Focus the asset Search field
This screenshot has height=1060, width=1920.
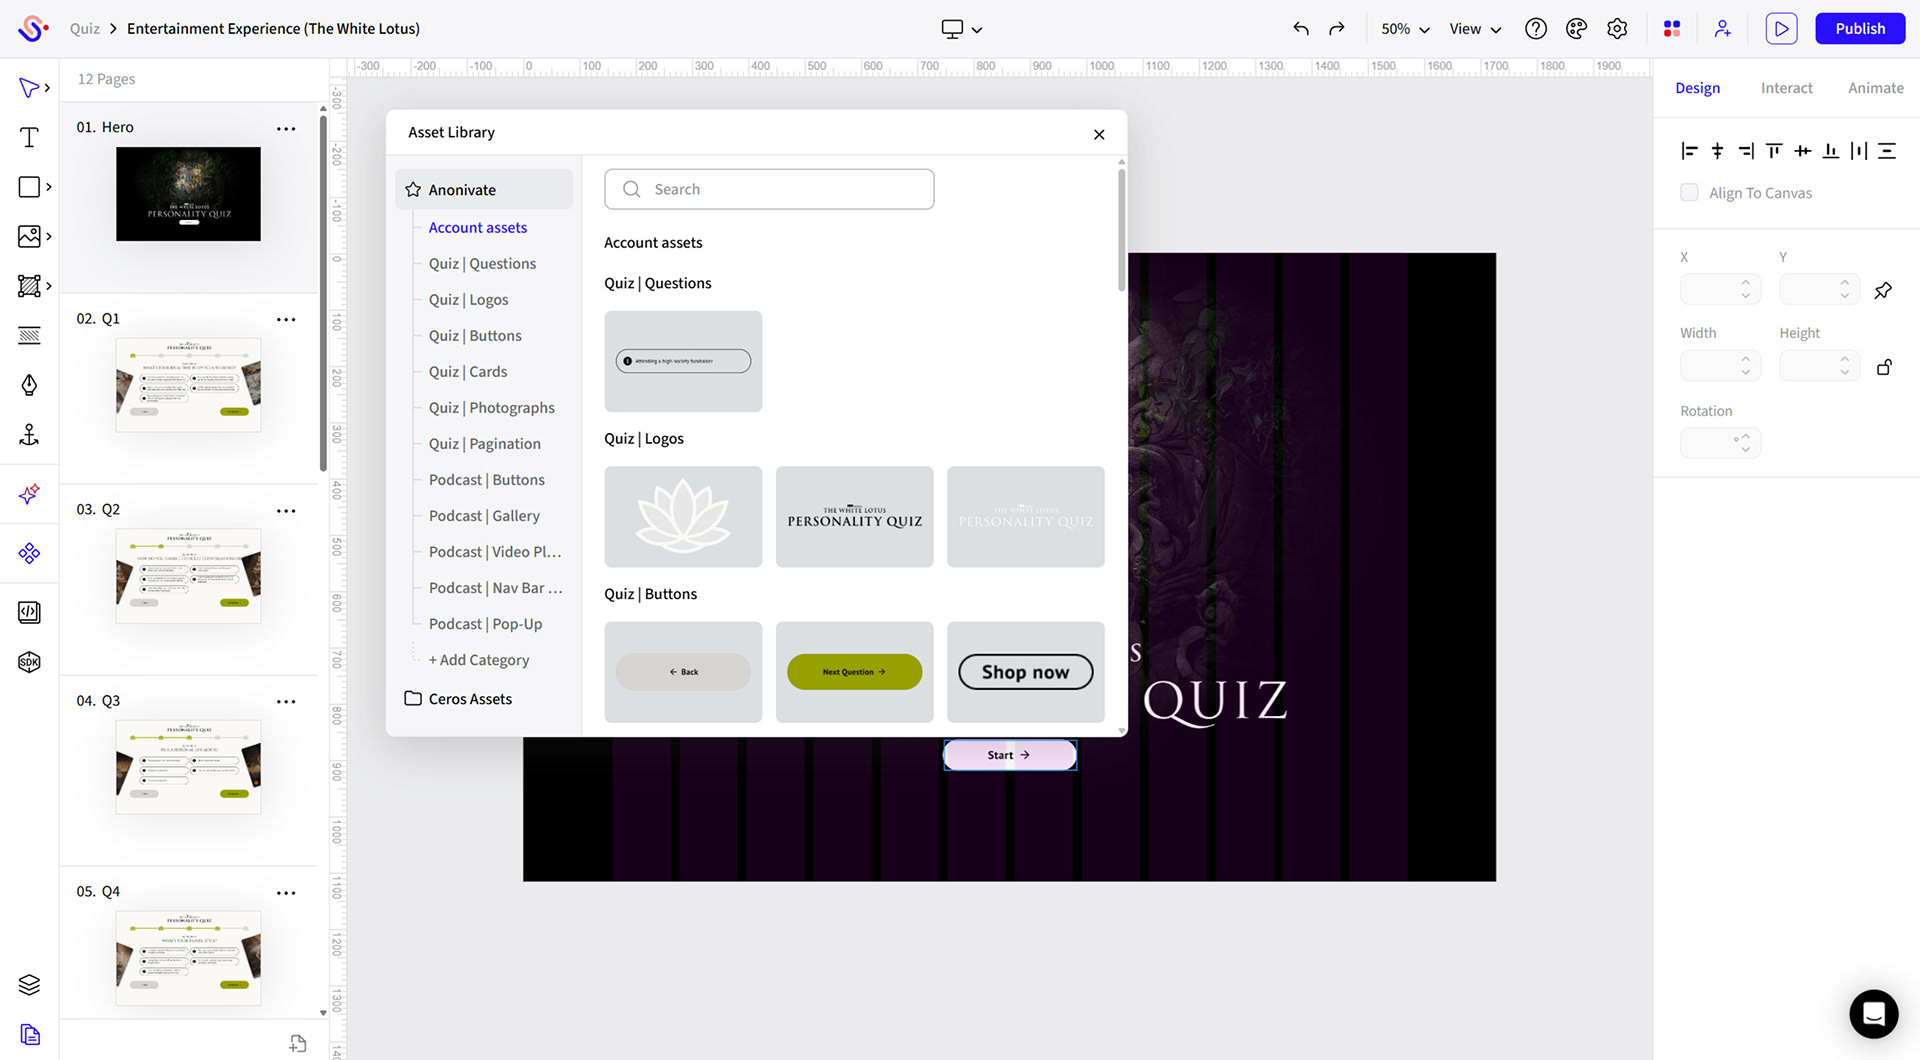[769, 189]
